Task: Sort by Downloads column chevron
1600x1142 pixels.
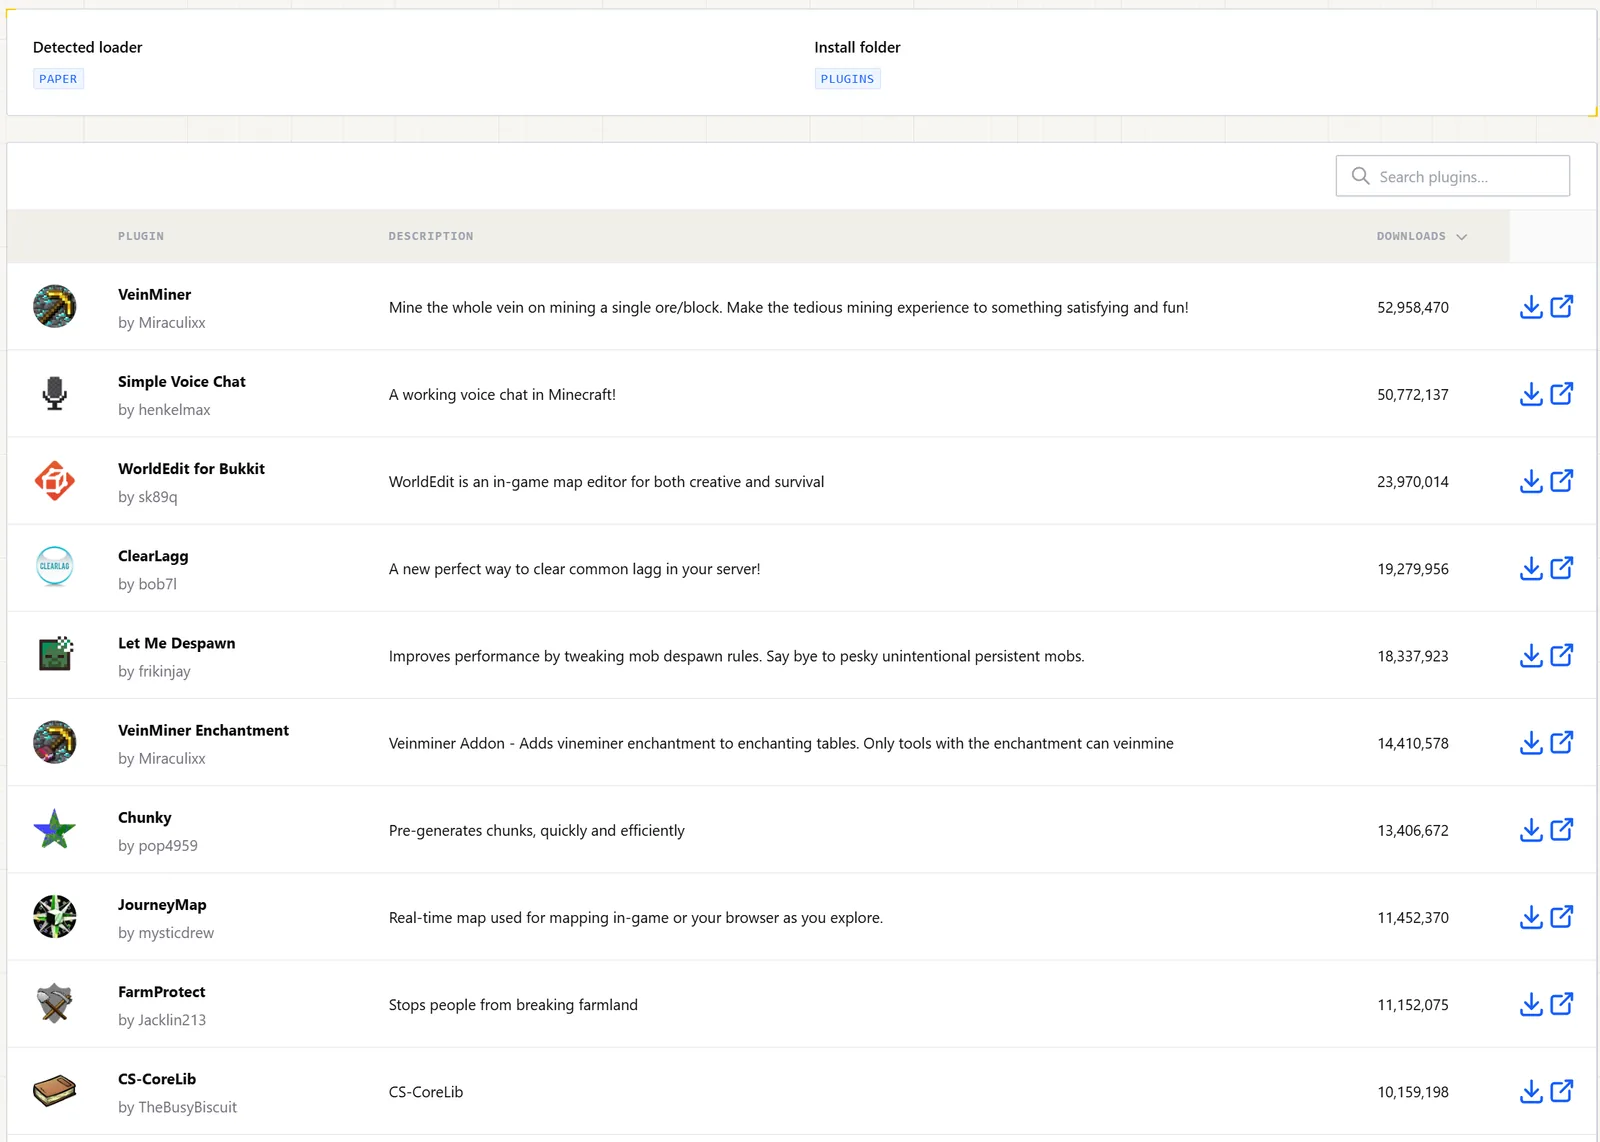Action: pos(1461,237)
